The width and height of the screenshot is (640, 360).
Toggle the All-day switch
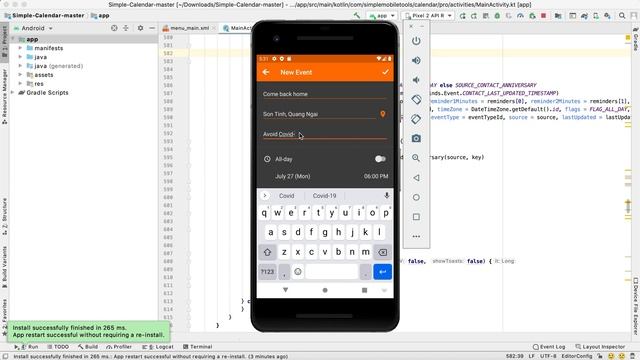[x=380, y=159]
